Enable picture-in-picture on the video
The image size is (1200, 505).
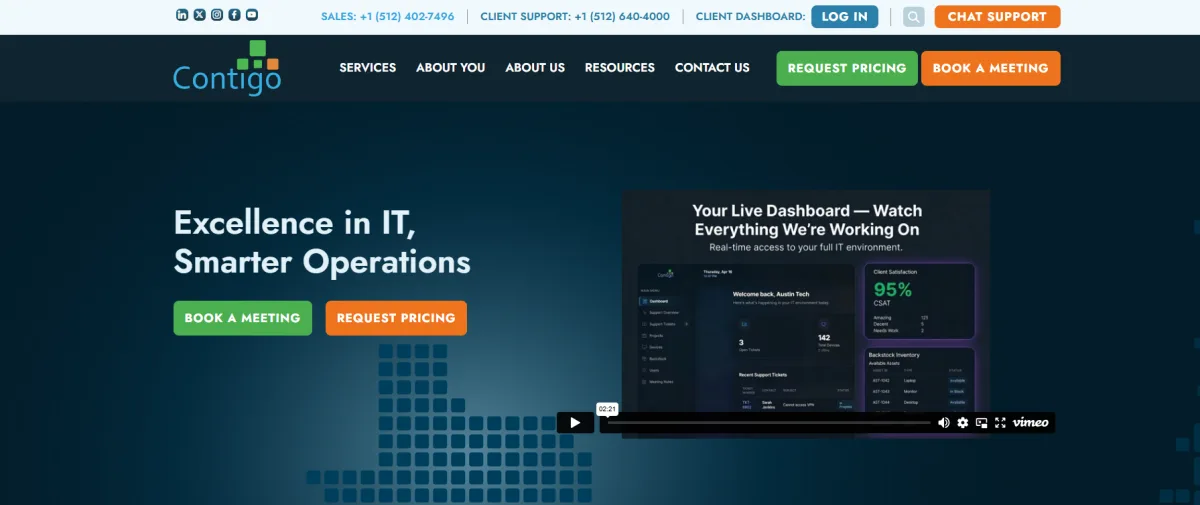982,423
